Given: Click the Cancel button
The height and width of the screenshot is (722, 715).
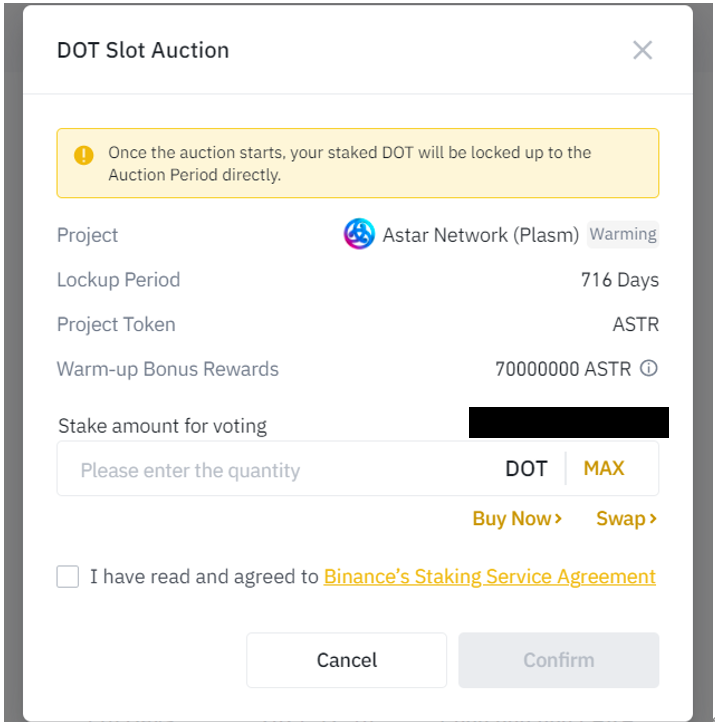Looking at the screenshot, I should (347, 660).
